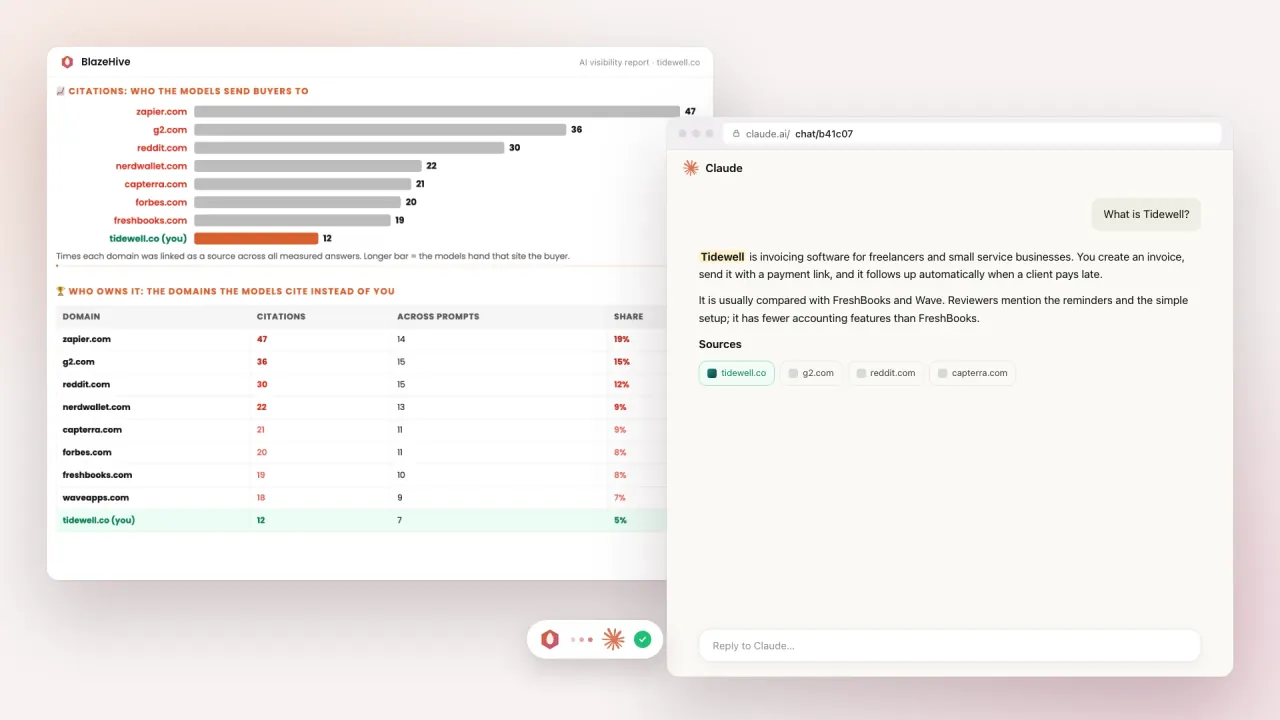
Task: Click across-prompts value 7 in the tidewell.co row
Action: click(400, 520)
